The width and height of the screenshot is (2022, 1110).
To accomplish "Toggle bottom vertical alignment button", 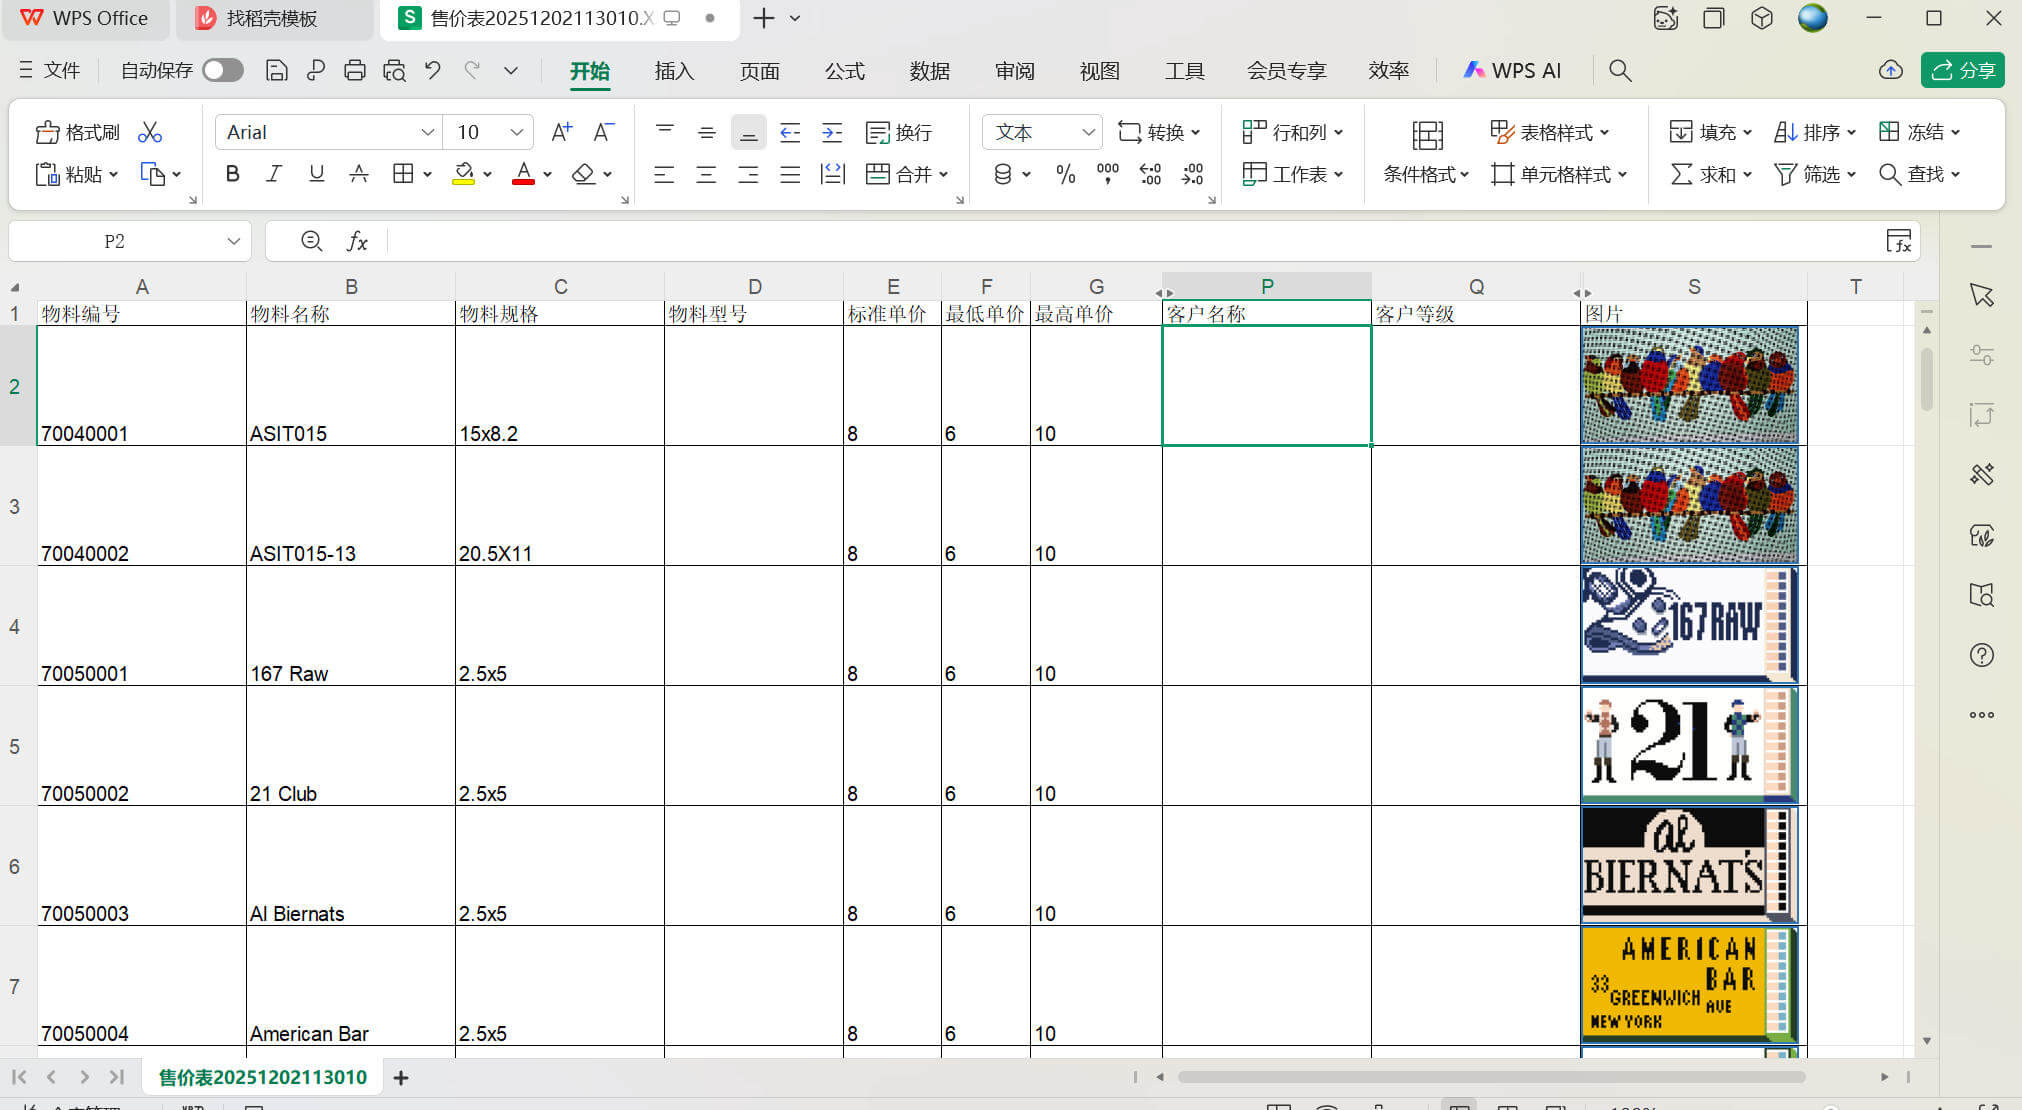I will tap(748, 132).
